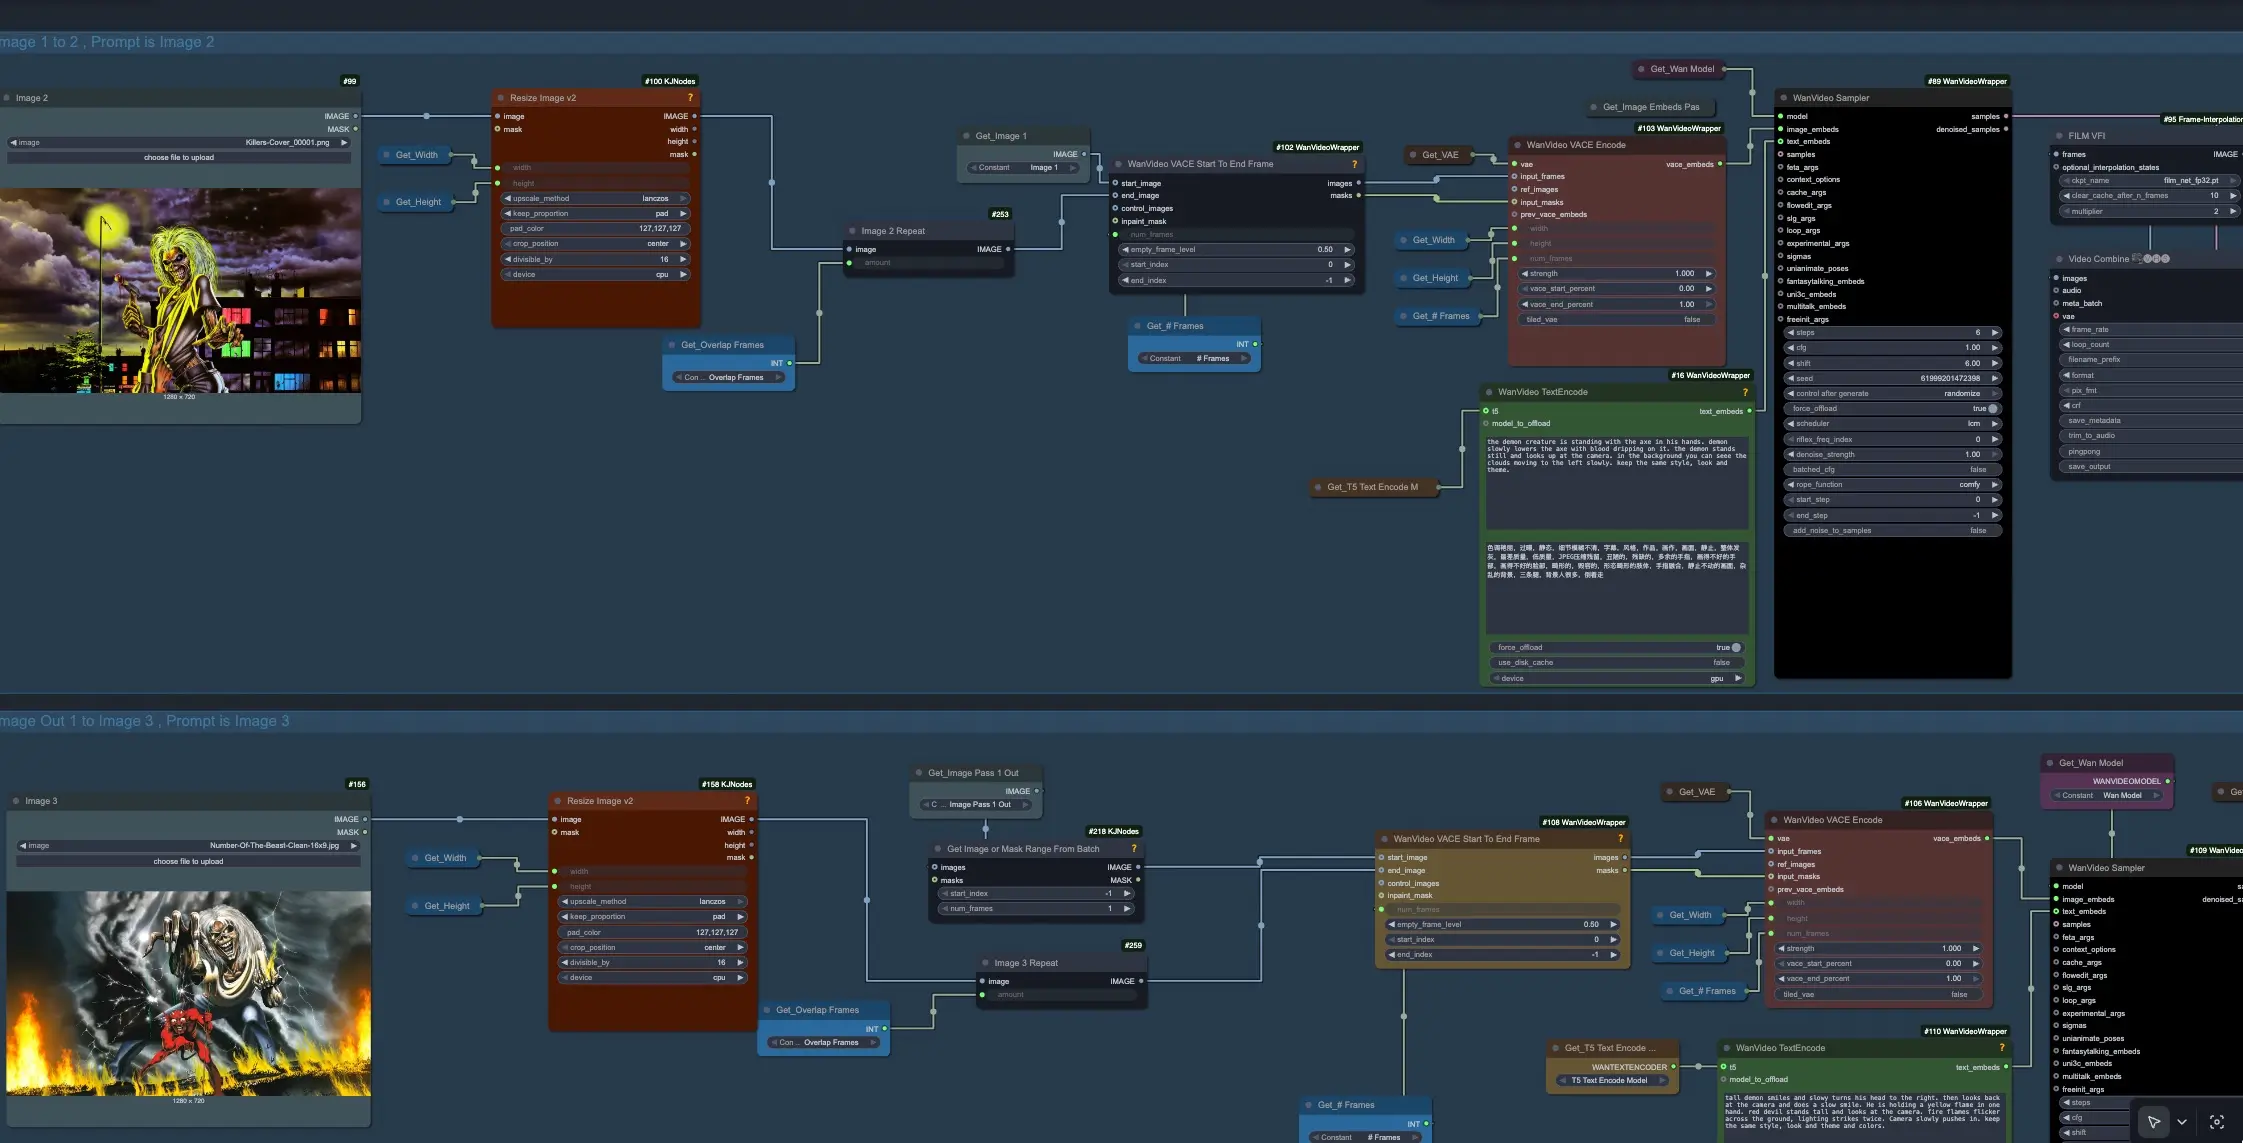Open help on WanVideo VACE Start To End Frame

coord(1355,164)
